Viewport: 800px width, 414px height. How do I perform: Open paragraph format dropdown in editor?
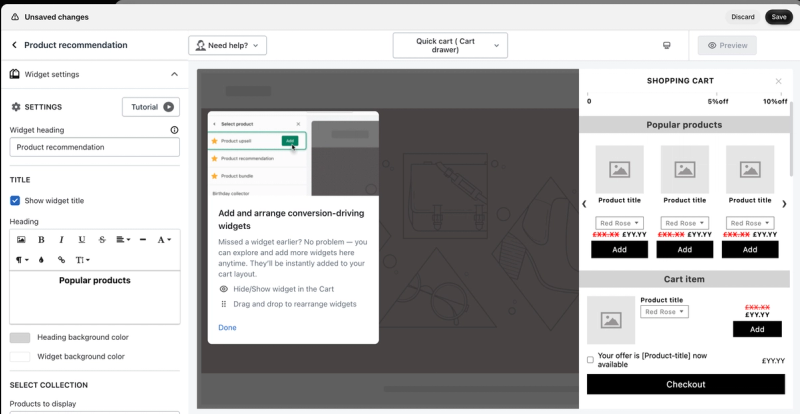pos(22,260)
